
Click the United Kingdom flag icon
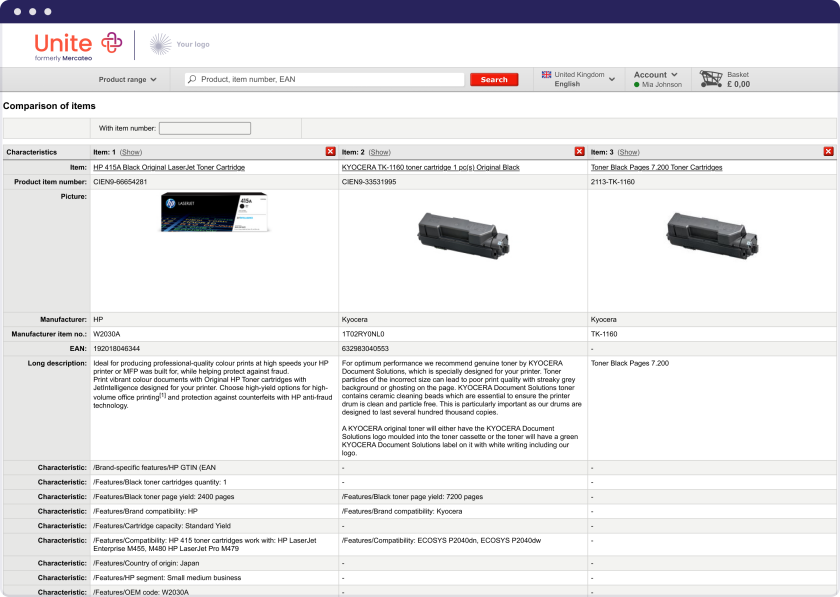[x=546, y=74]
